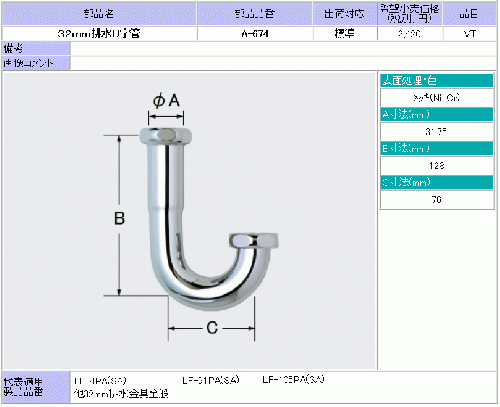Click the price value cell
Image resolution: width=500 pixels, height=407 pixels.
click(410, 34)
